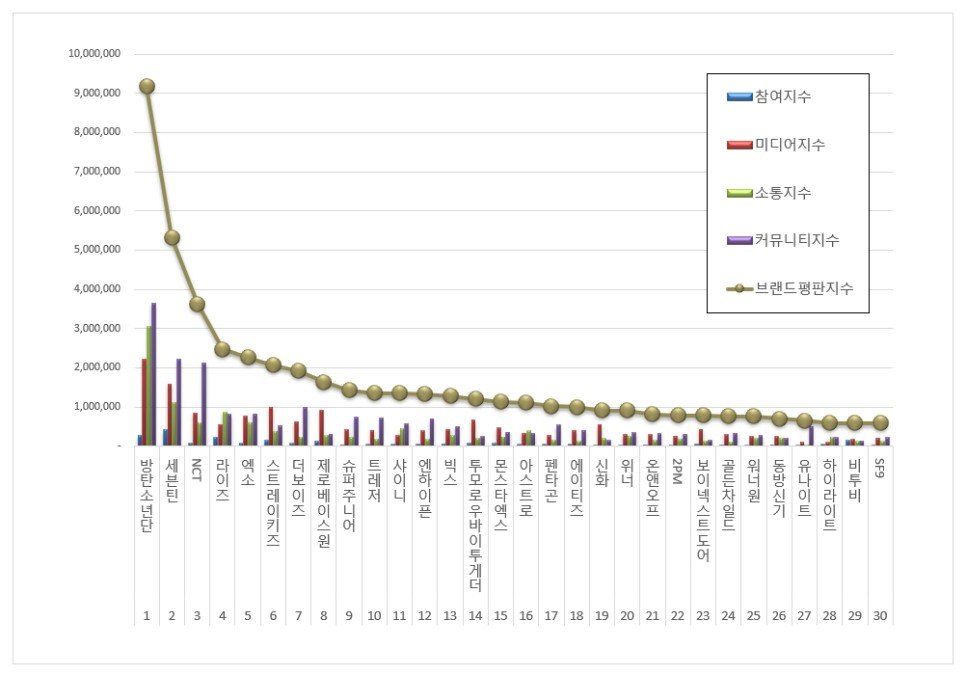Click the 브랜드평판지수 line legend marker
This screenshot has width=966, height=675.
tap(739, 288)
